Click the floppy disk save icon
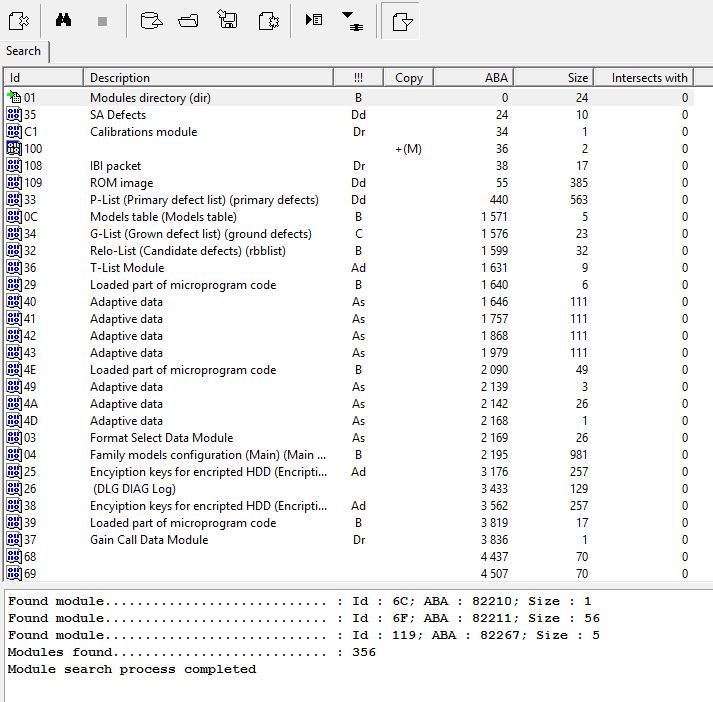Image resolution: width=713 pixels, height=702 pixels. coord(228,20)
